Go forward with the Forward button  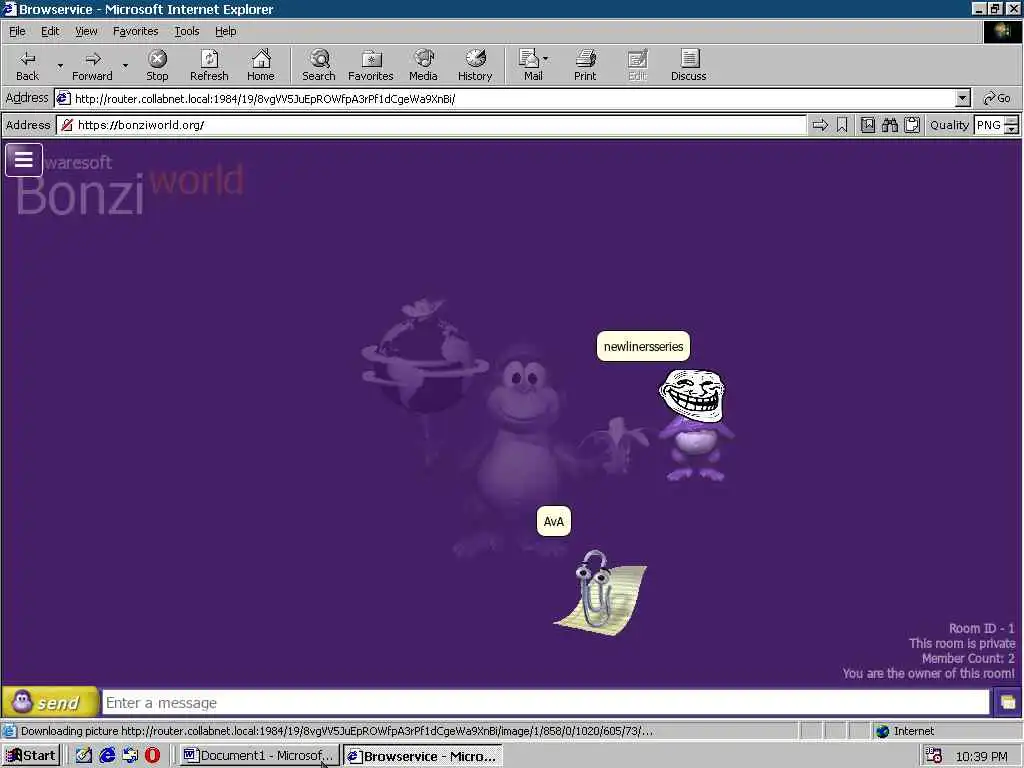pos(92,65)
